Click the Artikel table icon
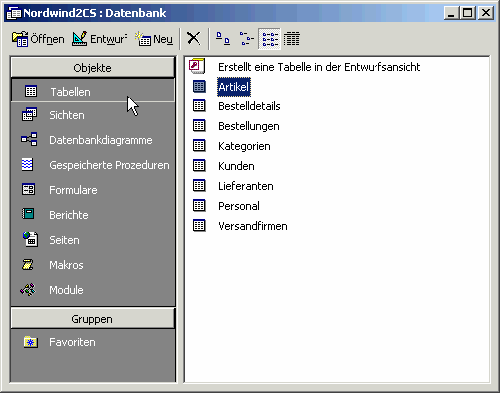This screenshot has height=393, width=500. point(199,86)
